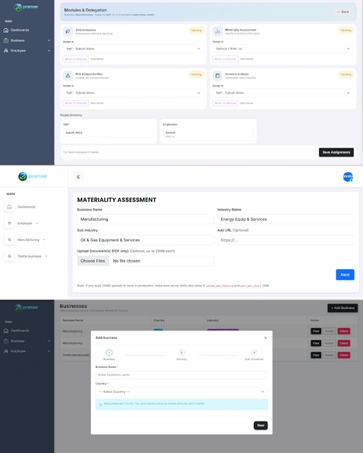The height and width of the screenshot is (453, 363).
Task: Click step 3 Sub Industries circle in the Add Business wizard
Action: [x=254, y=352]
